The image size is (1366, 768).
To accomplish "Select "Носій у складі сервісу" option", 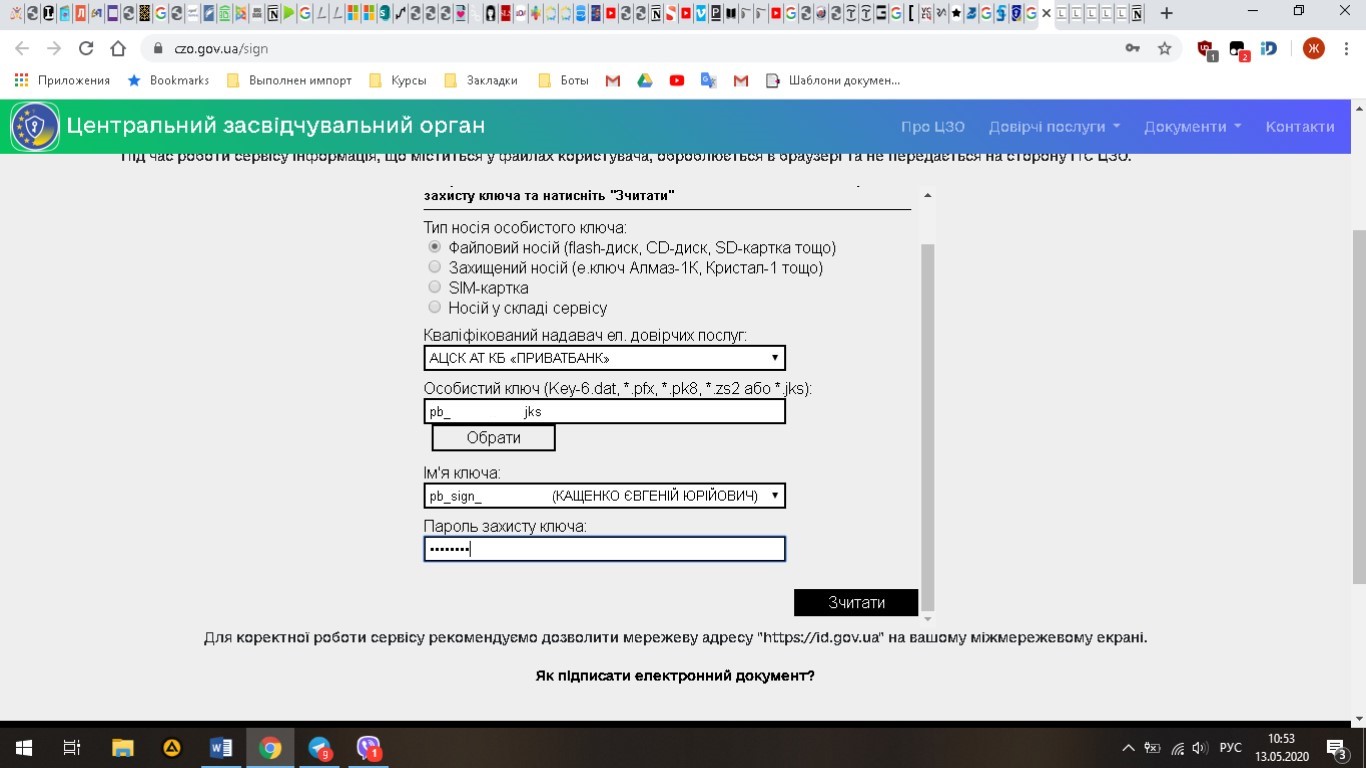I will pos(434,307).
